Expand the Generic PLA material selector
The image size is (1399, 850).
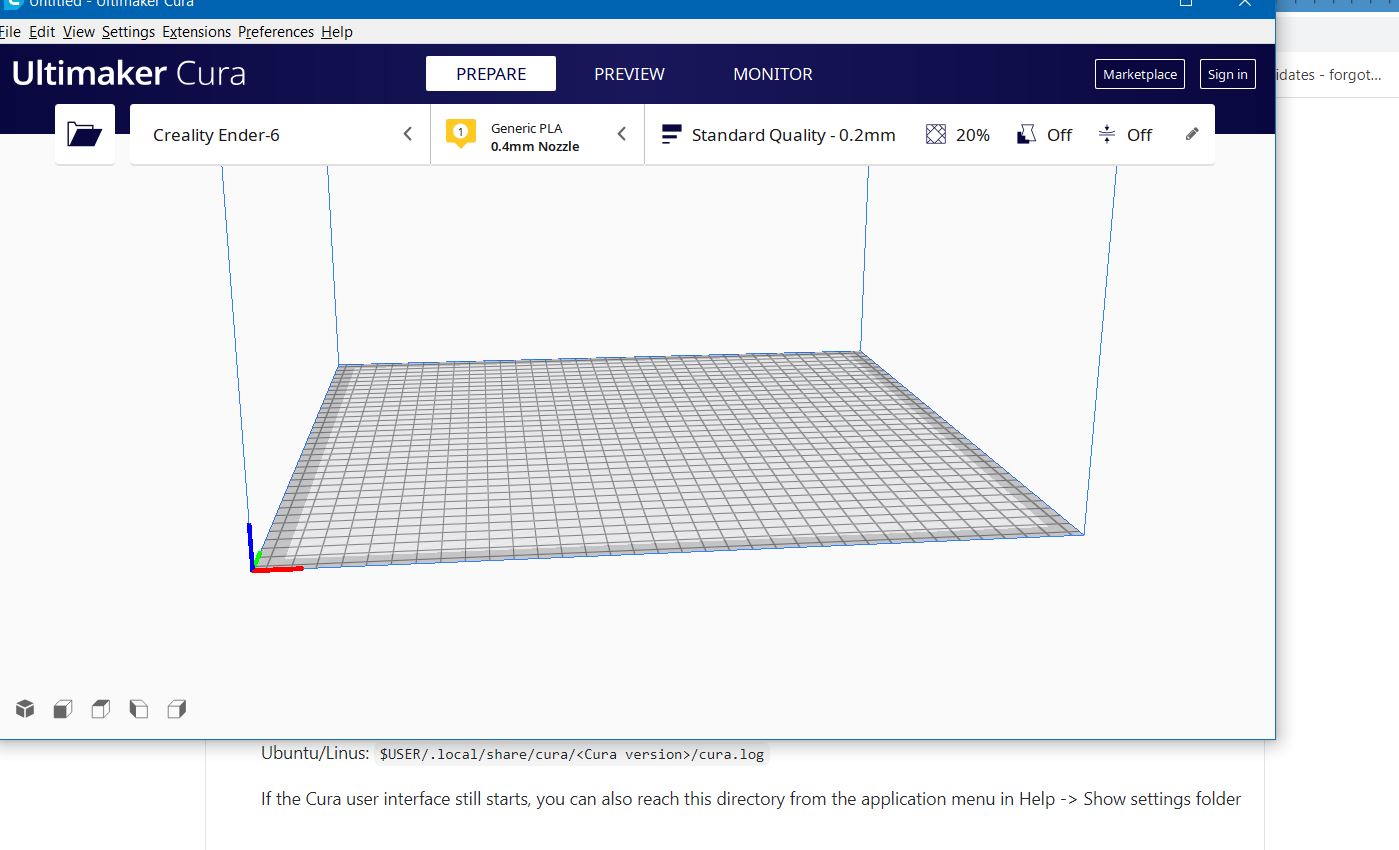click(x=622, y=133)
